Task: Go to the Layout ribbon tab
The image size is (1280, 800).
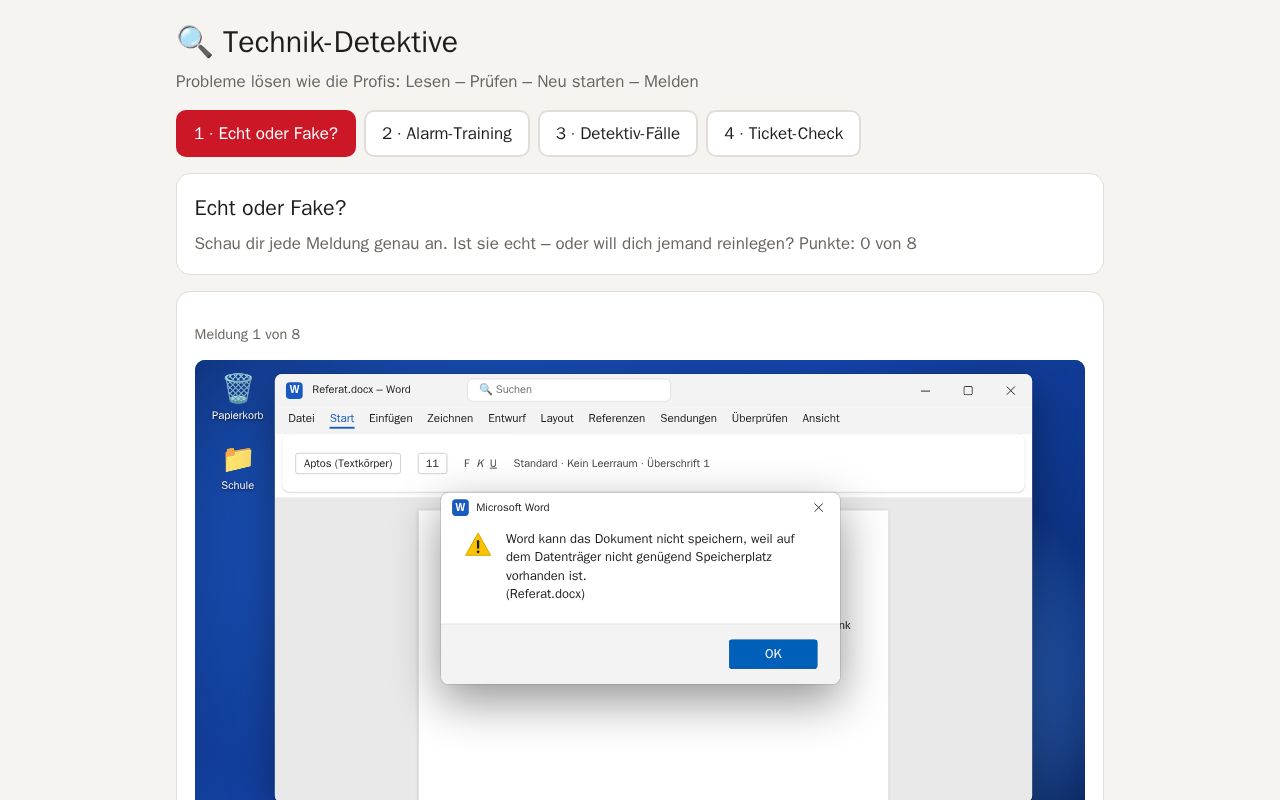Action: coord(557,418)
